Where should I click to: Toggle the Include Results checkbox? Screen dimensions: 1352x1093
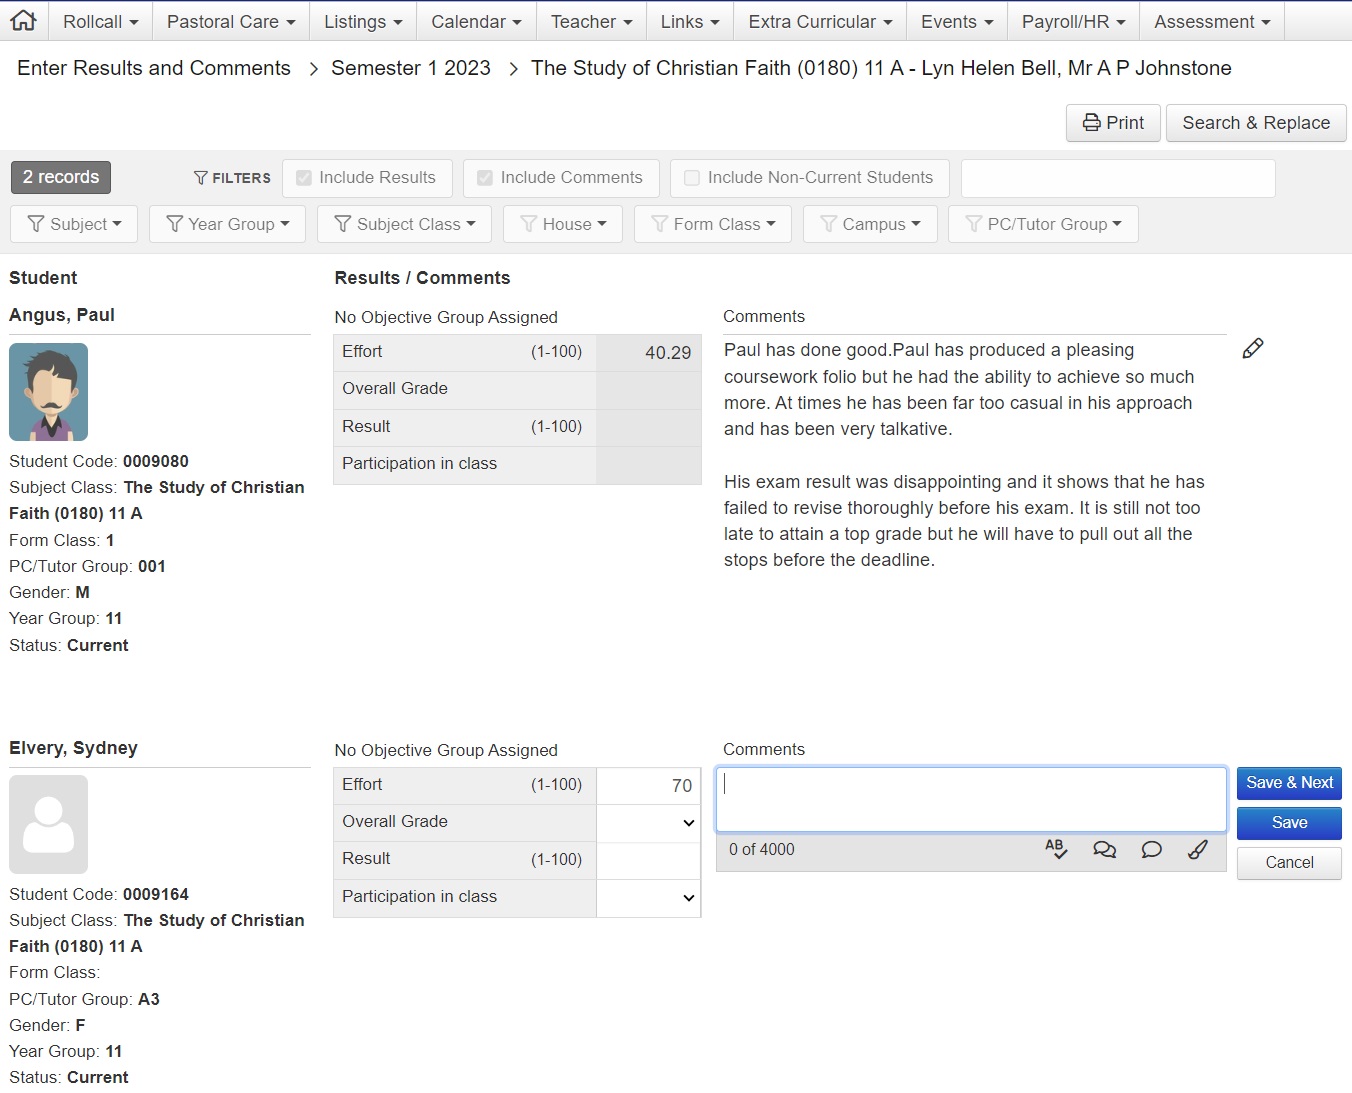click(304, 178)
